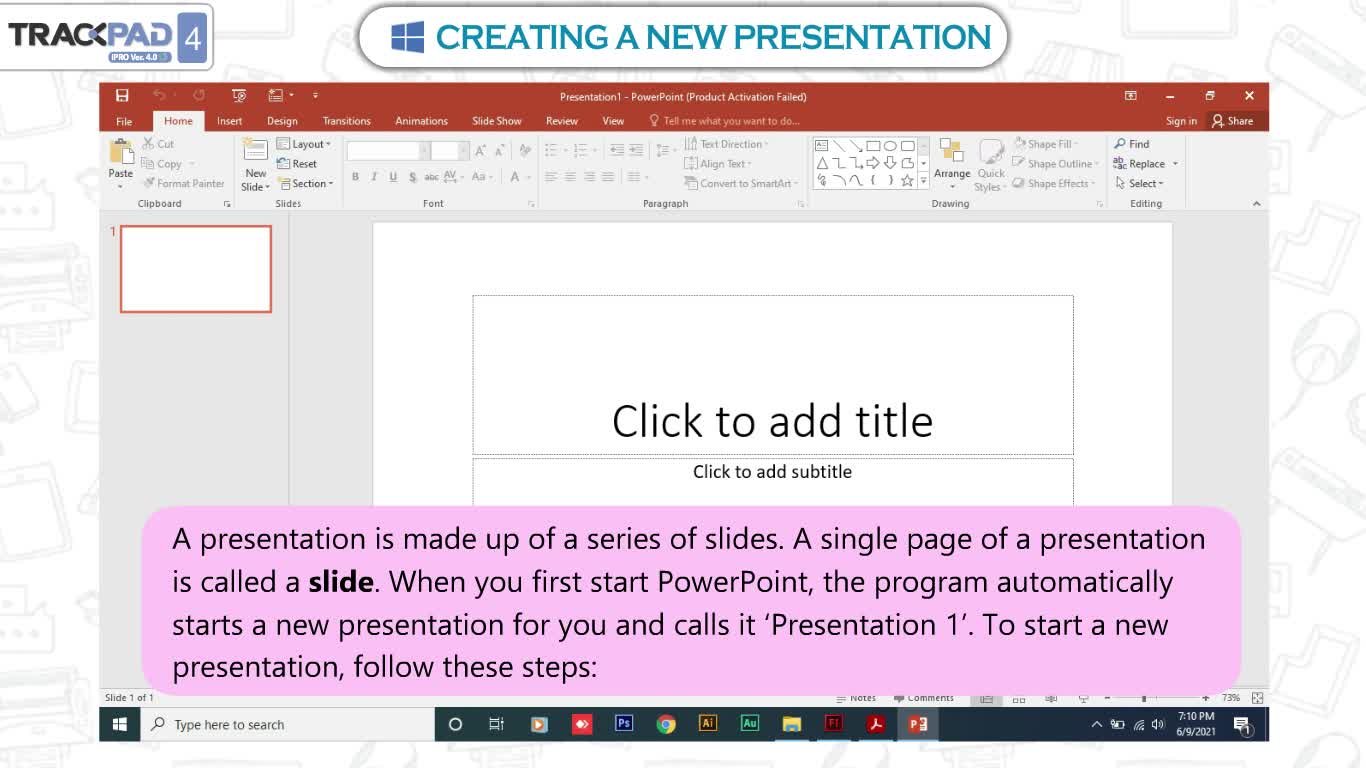The height and width of the screenshot is (768, 1366).
Task: Click the 73% zoom level
Action: coord(1230,698)
